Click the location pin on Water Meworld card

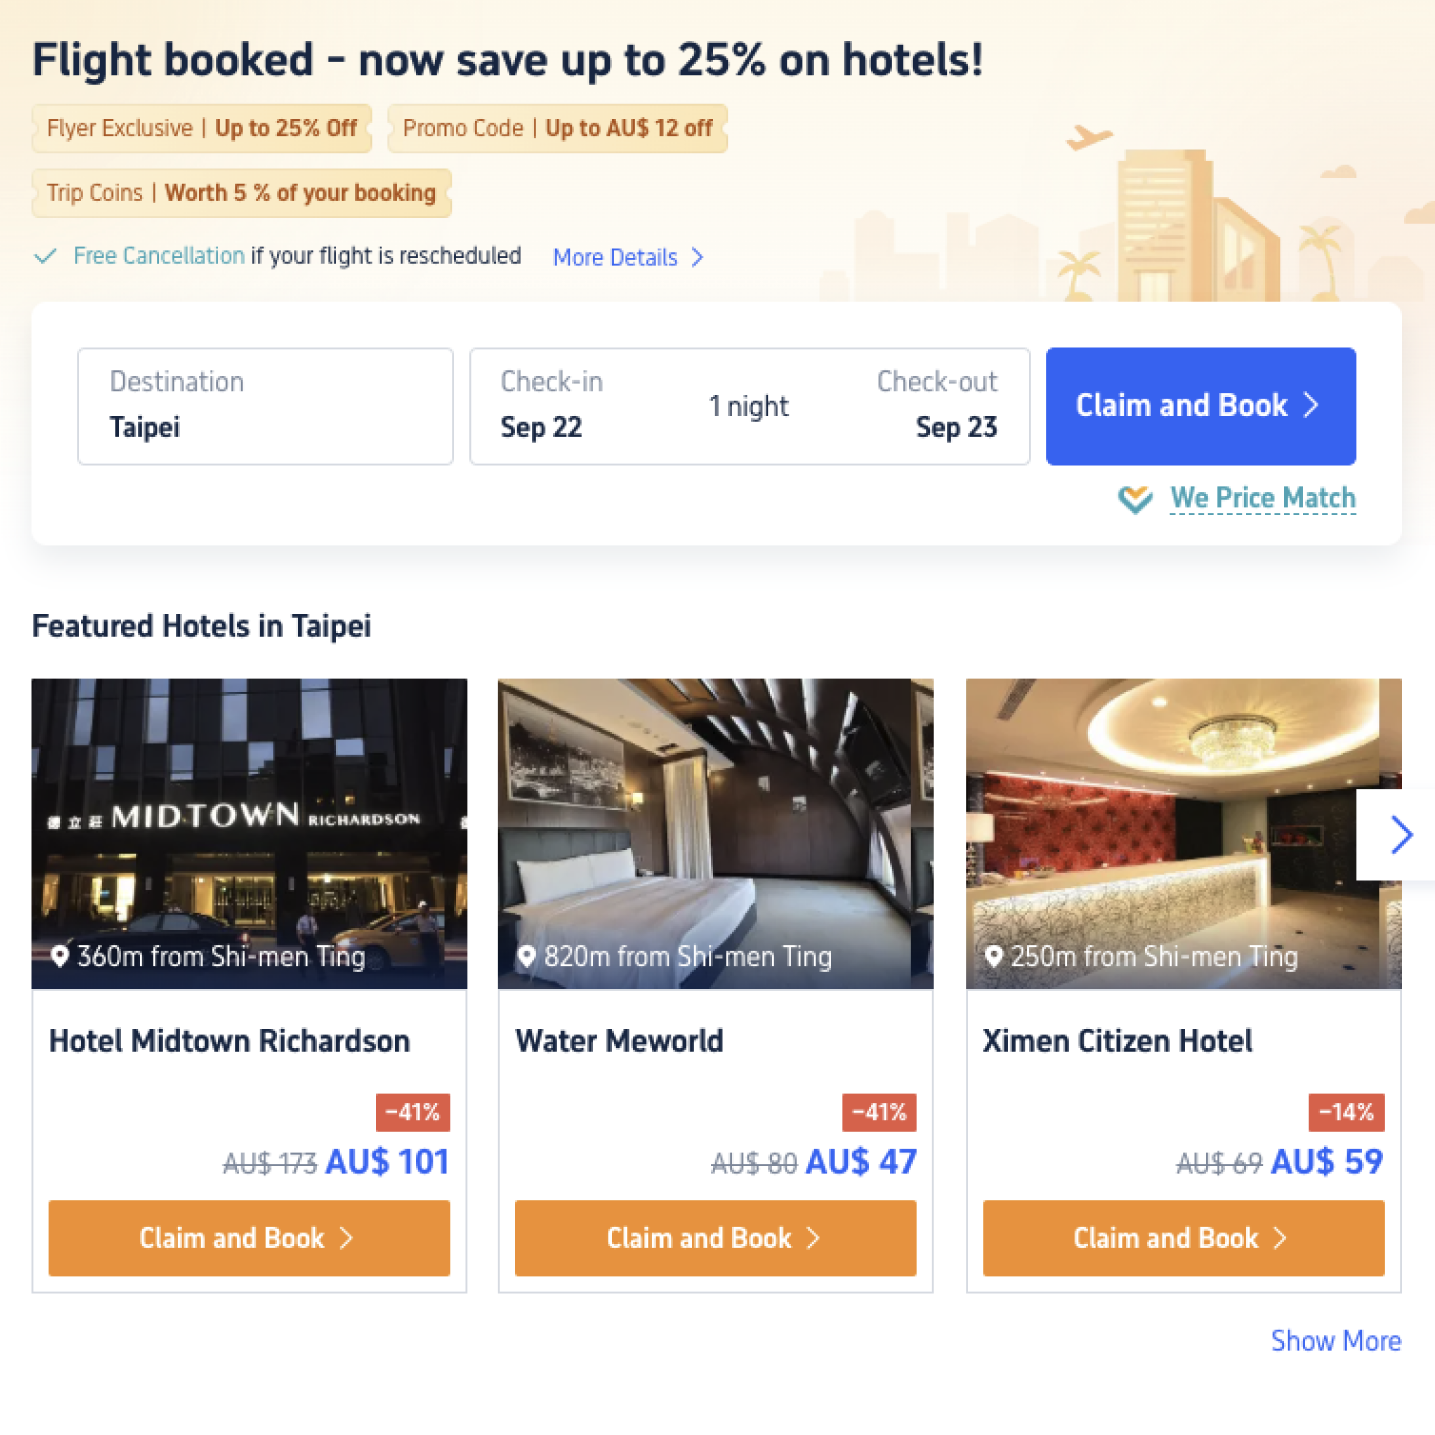527,956
